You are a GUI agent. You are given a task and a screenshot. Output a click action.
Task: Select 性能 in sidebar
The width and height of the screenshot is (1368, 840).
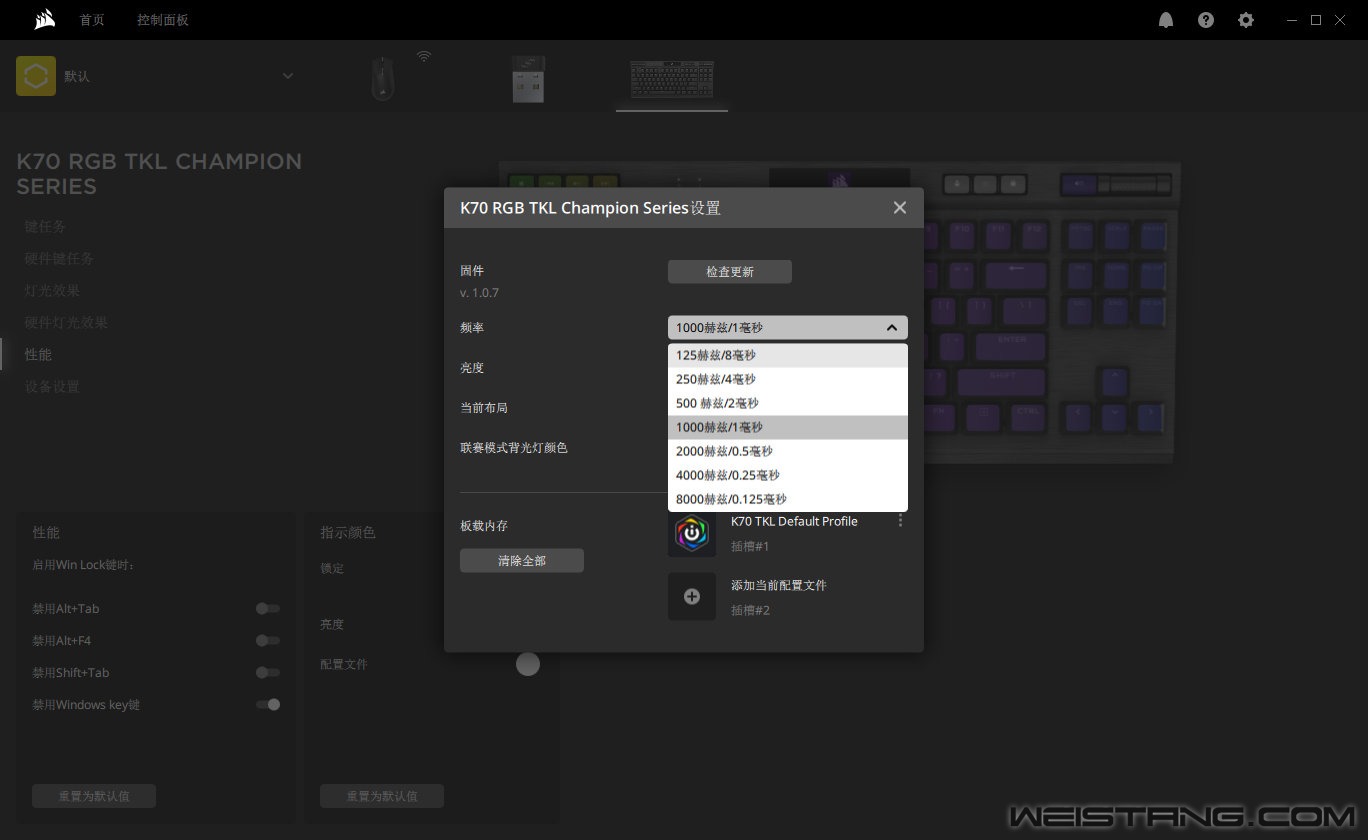click(x=38, y=355)
